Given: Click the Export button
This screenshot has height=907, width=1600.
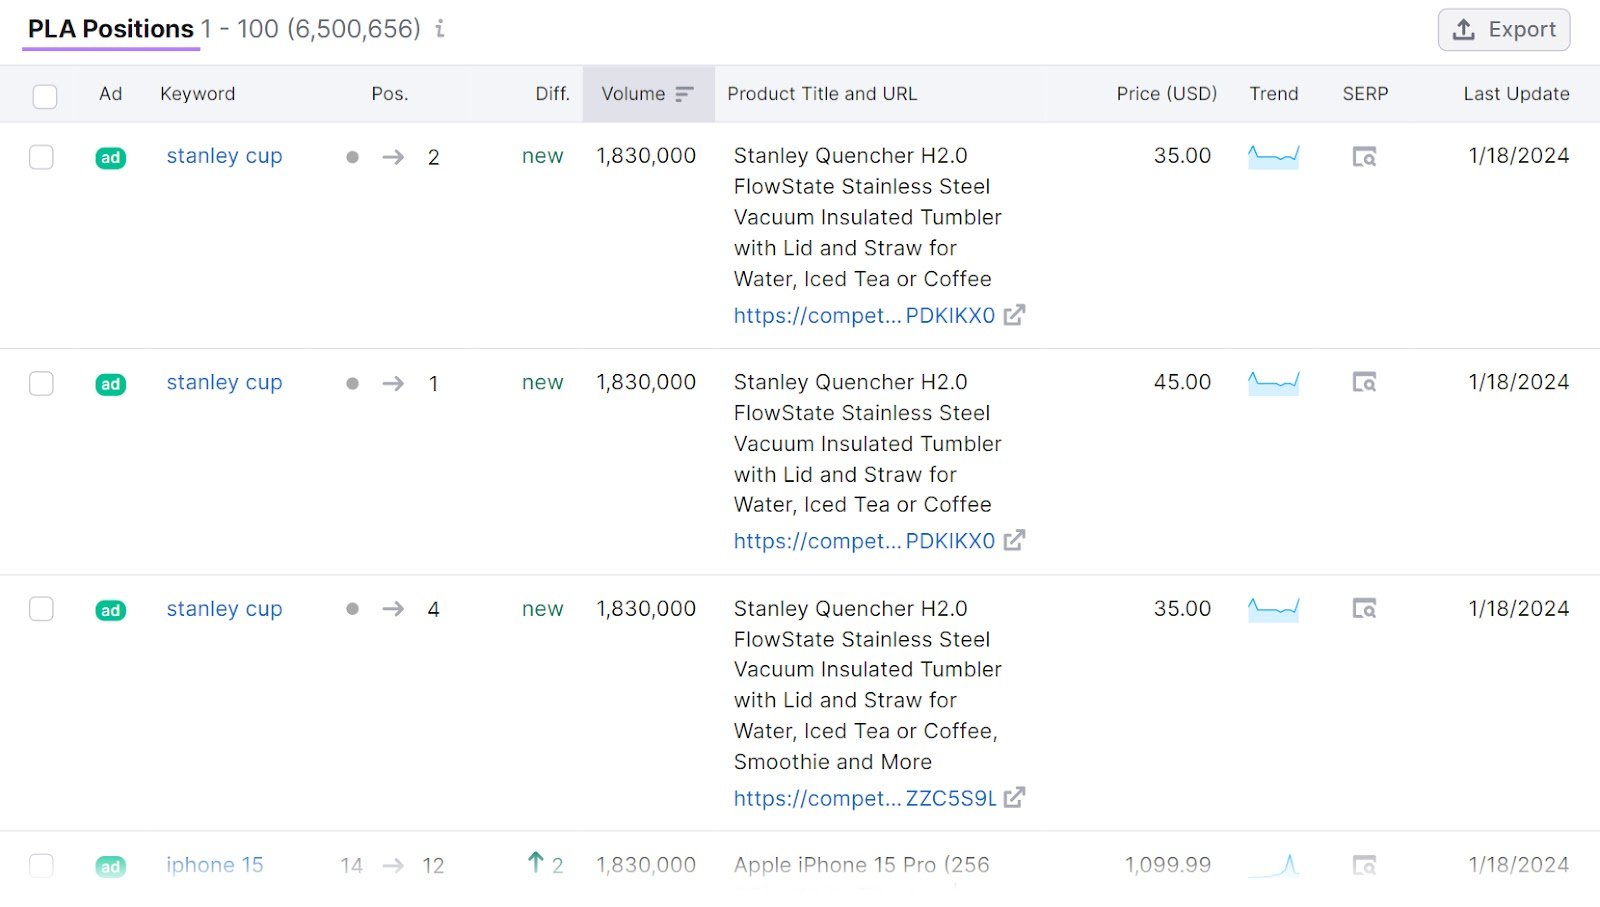Looking at the screenshot, I should (x=1504, y=30).
